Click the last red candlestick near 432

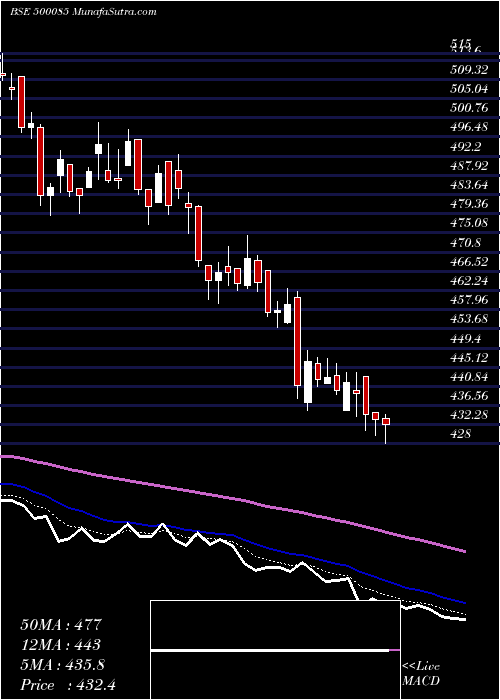[x=386, y=421]
